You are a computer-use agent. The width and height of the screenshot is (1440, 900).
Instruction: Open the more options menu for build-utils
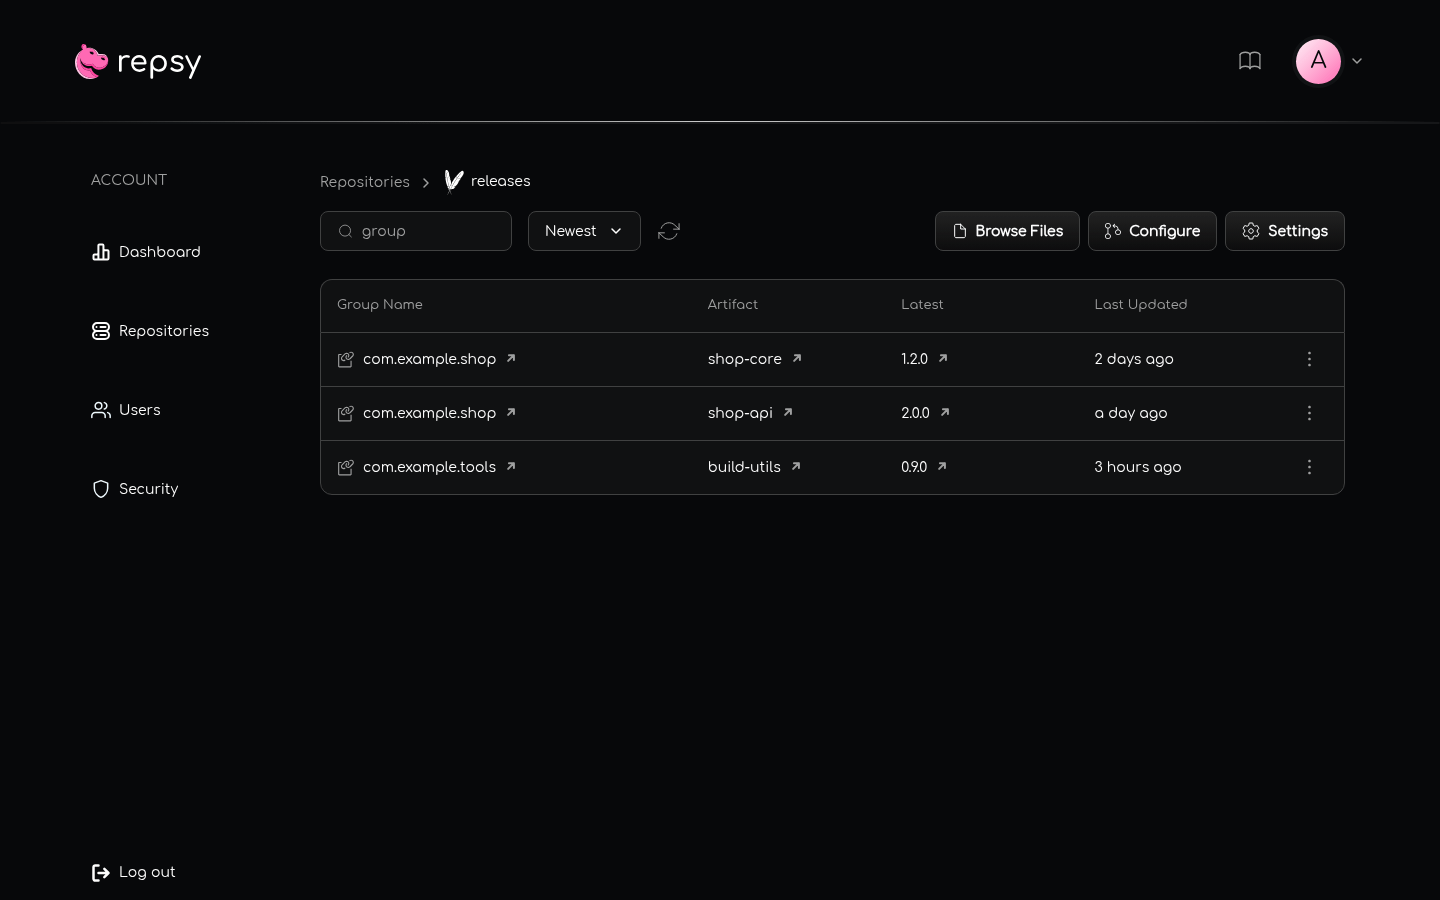1309,467
